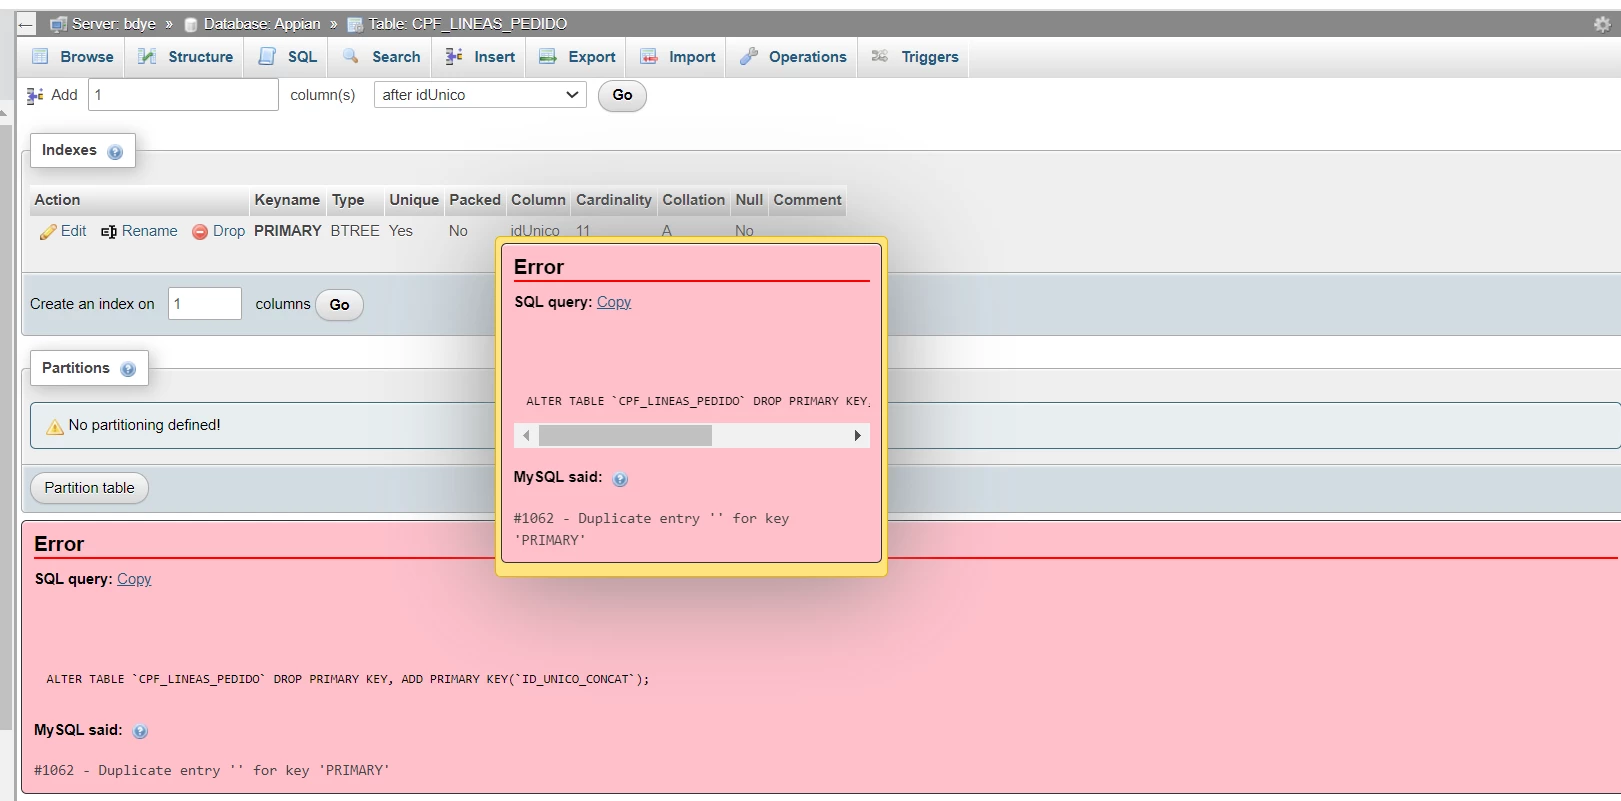Image resolution: width=1621 pixels, height=801 pixels.
Task: Click the collapse navigation panel arrow icon
Action: click(x=26, y=24)
